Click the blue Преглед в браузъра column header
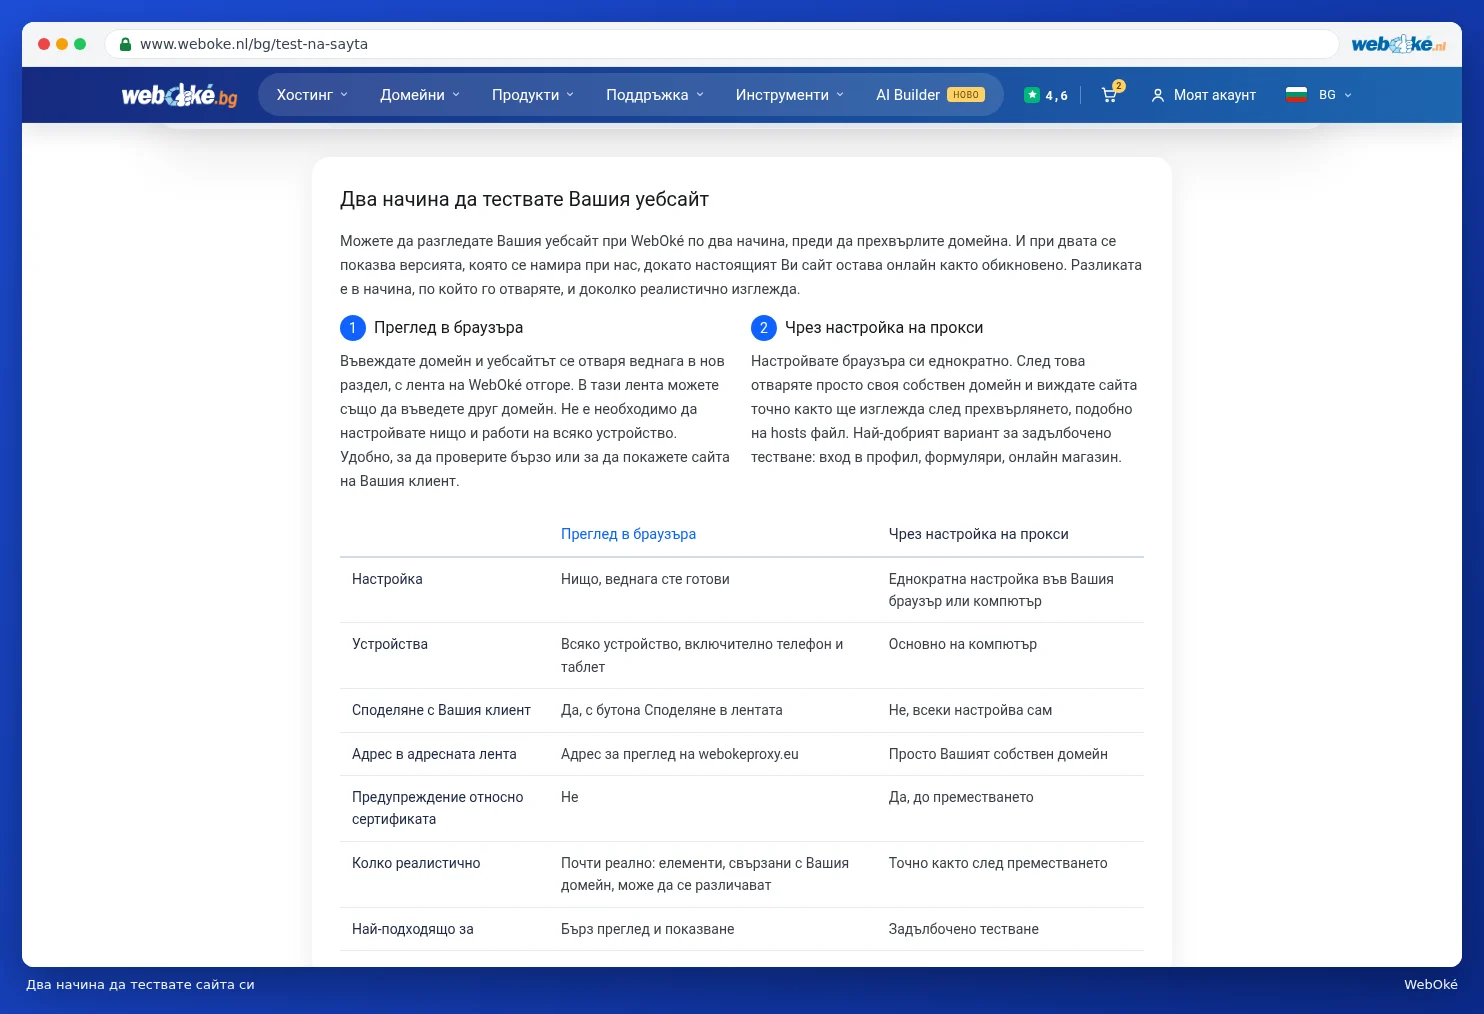 [628, 534]
